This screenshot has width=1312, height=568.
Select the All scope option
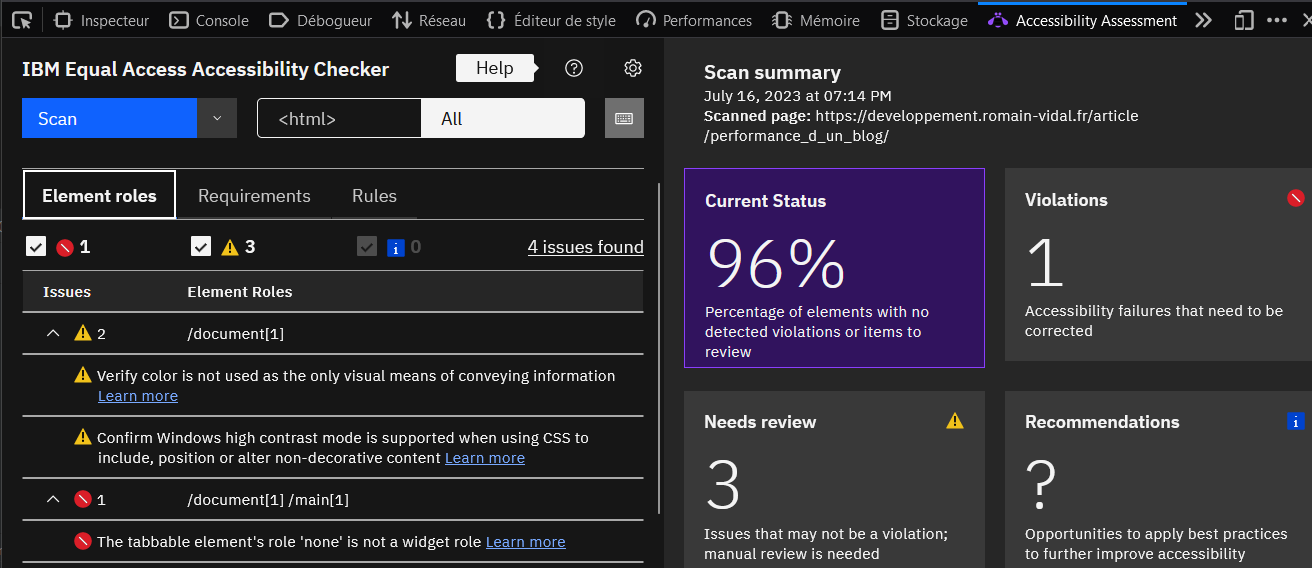pos(502,118)
